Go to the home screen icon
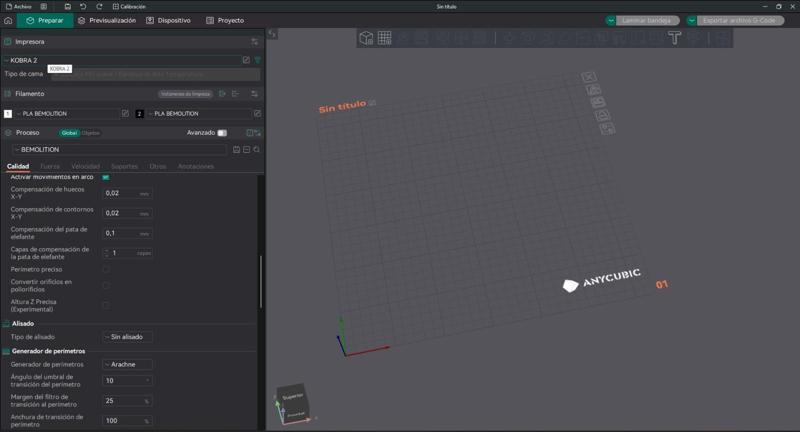800x432 pixels. (x=8, y=20)
